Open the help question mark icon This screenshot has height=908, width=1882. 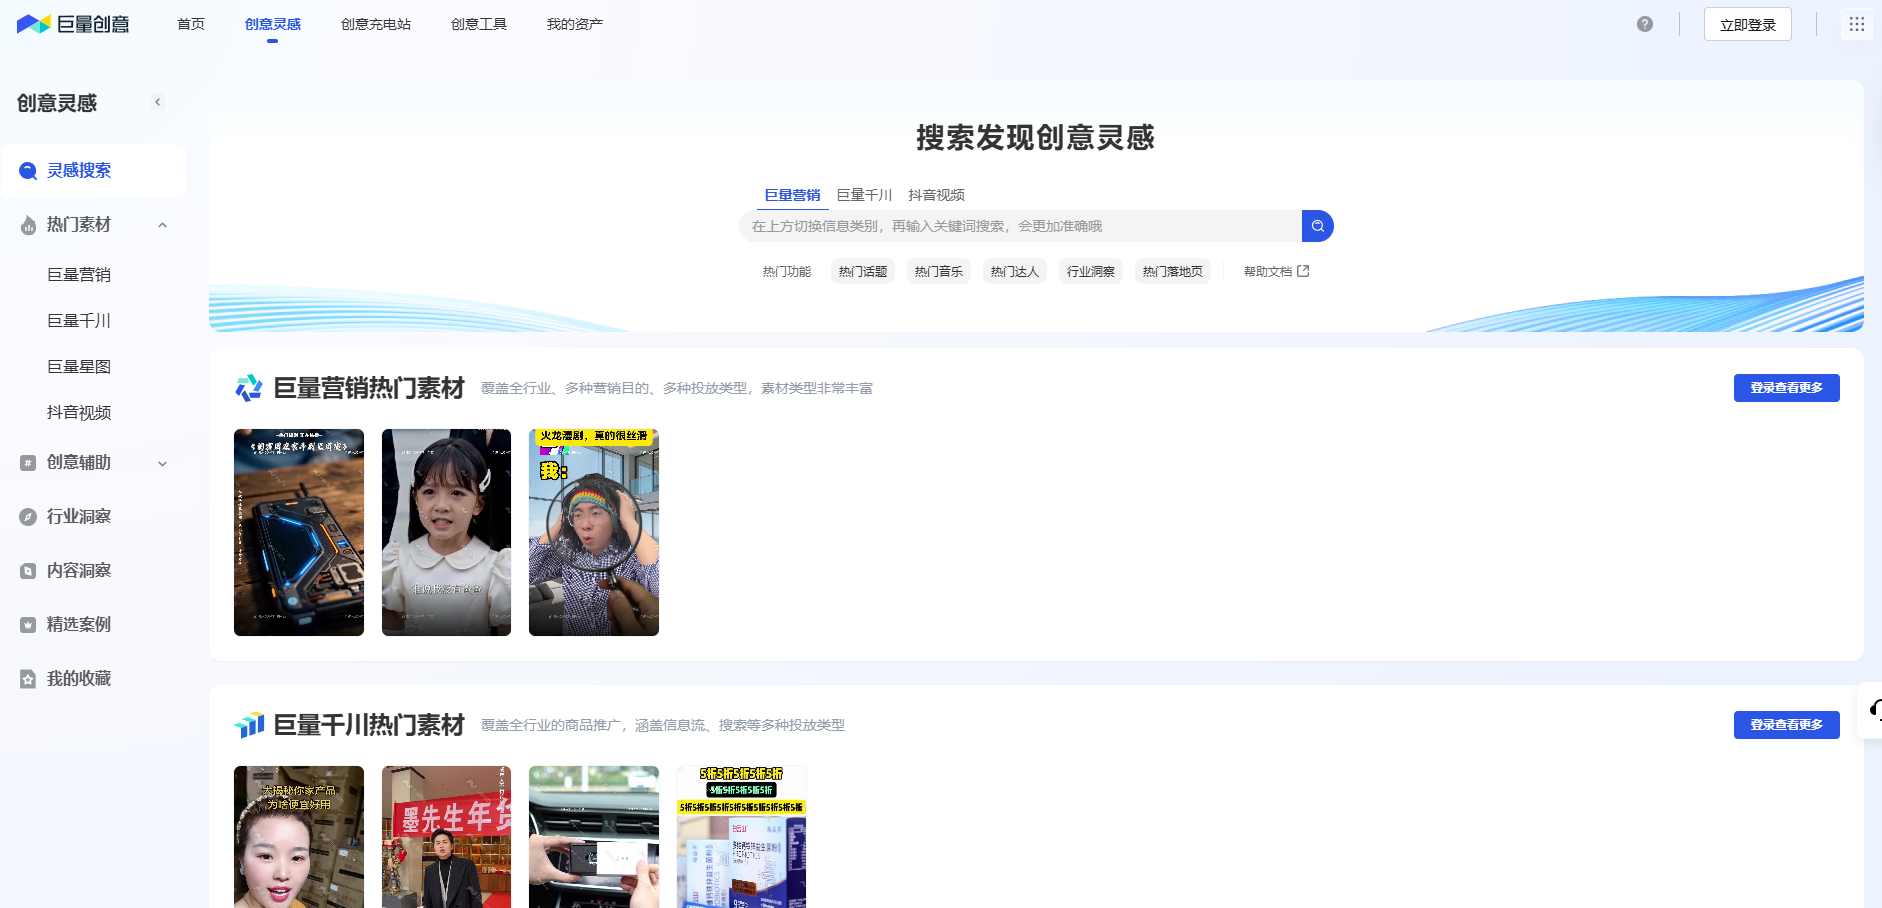[1645, 24]
